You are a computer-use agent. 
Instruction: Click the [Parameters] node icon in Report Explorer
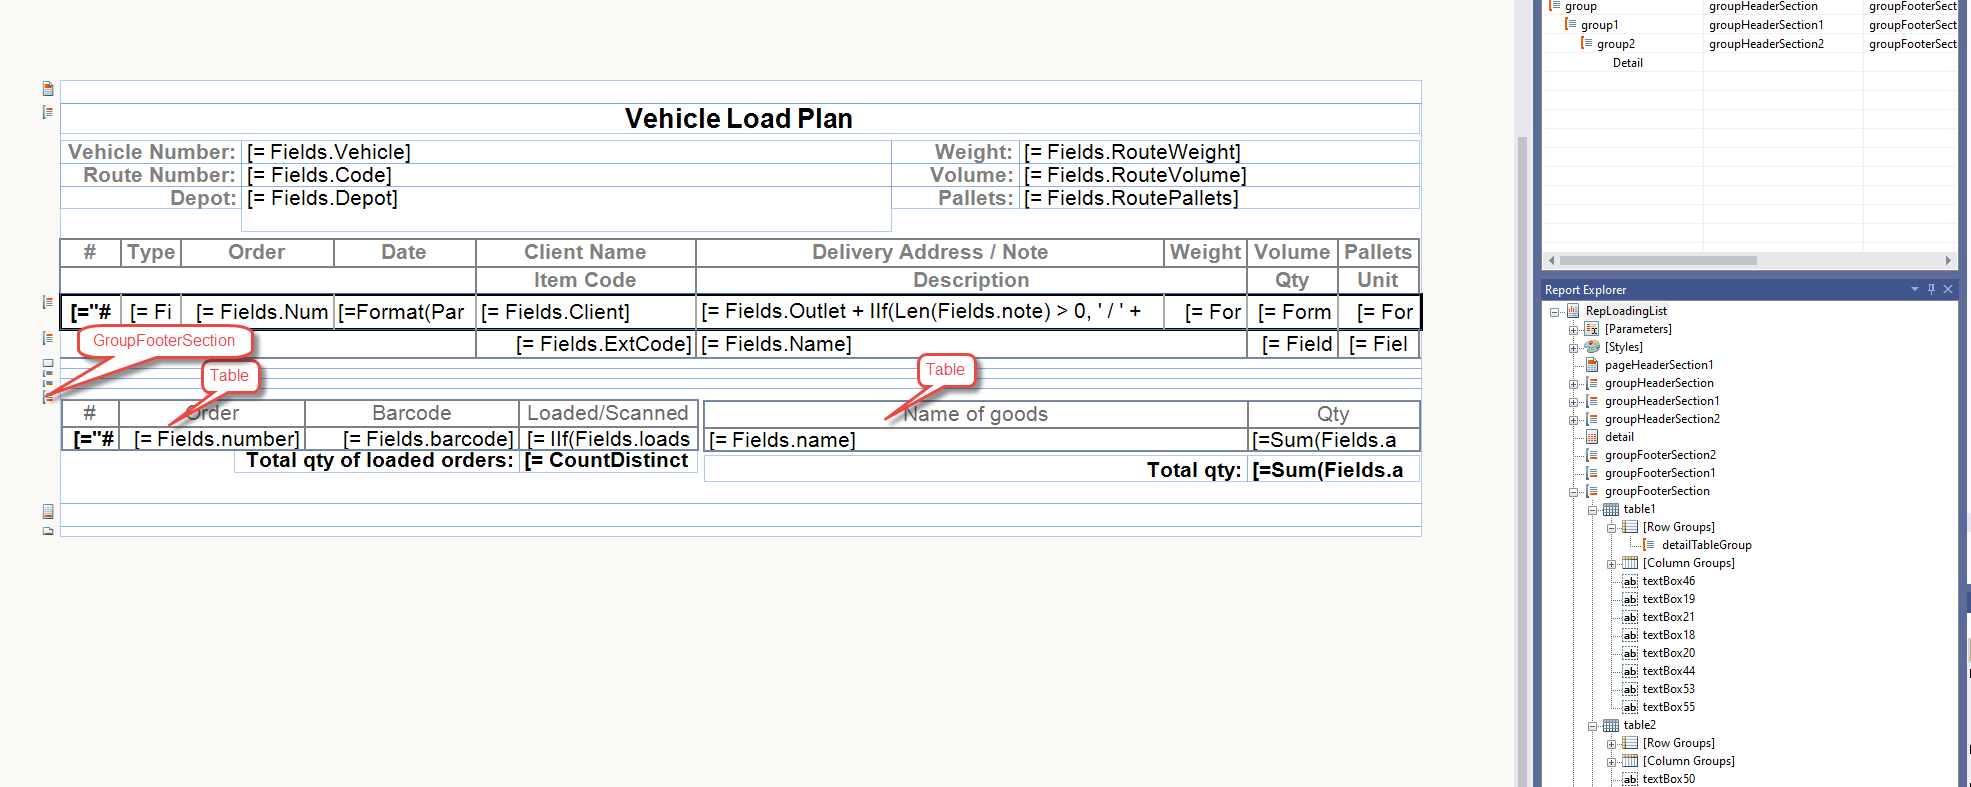pos(1592,329)
